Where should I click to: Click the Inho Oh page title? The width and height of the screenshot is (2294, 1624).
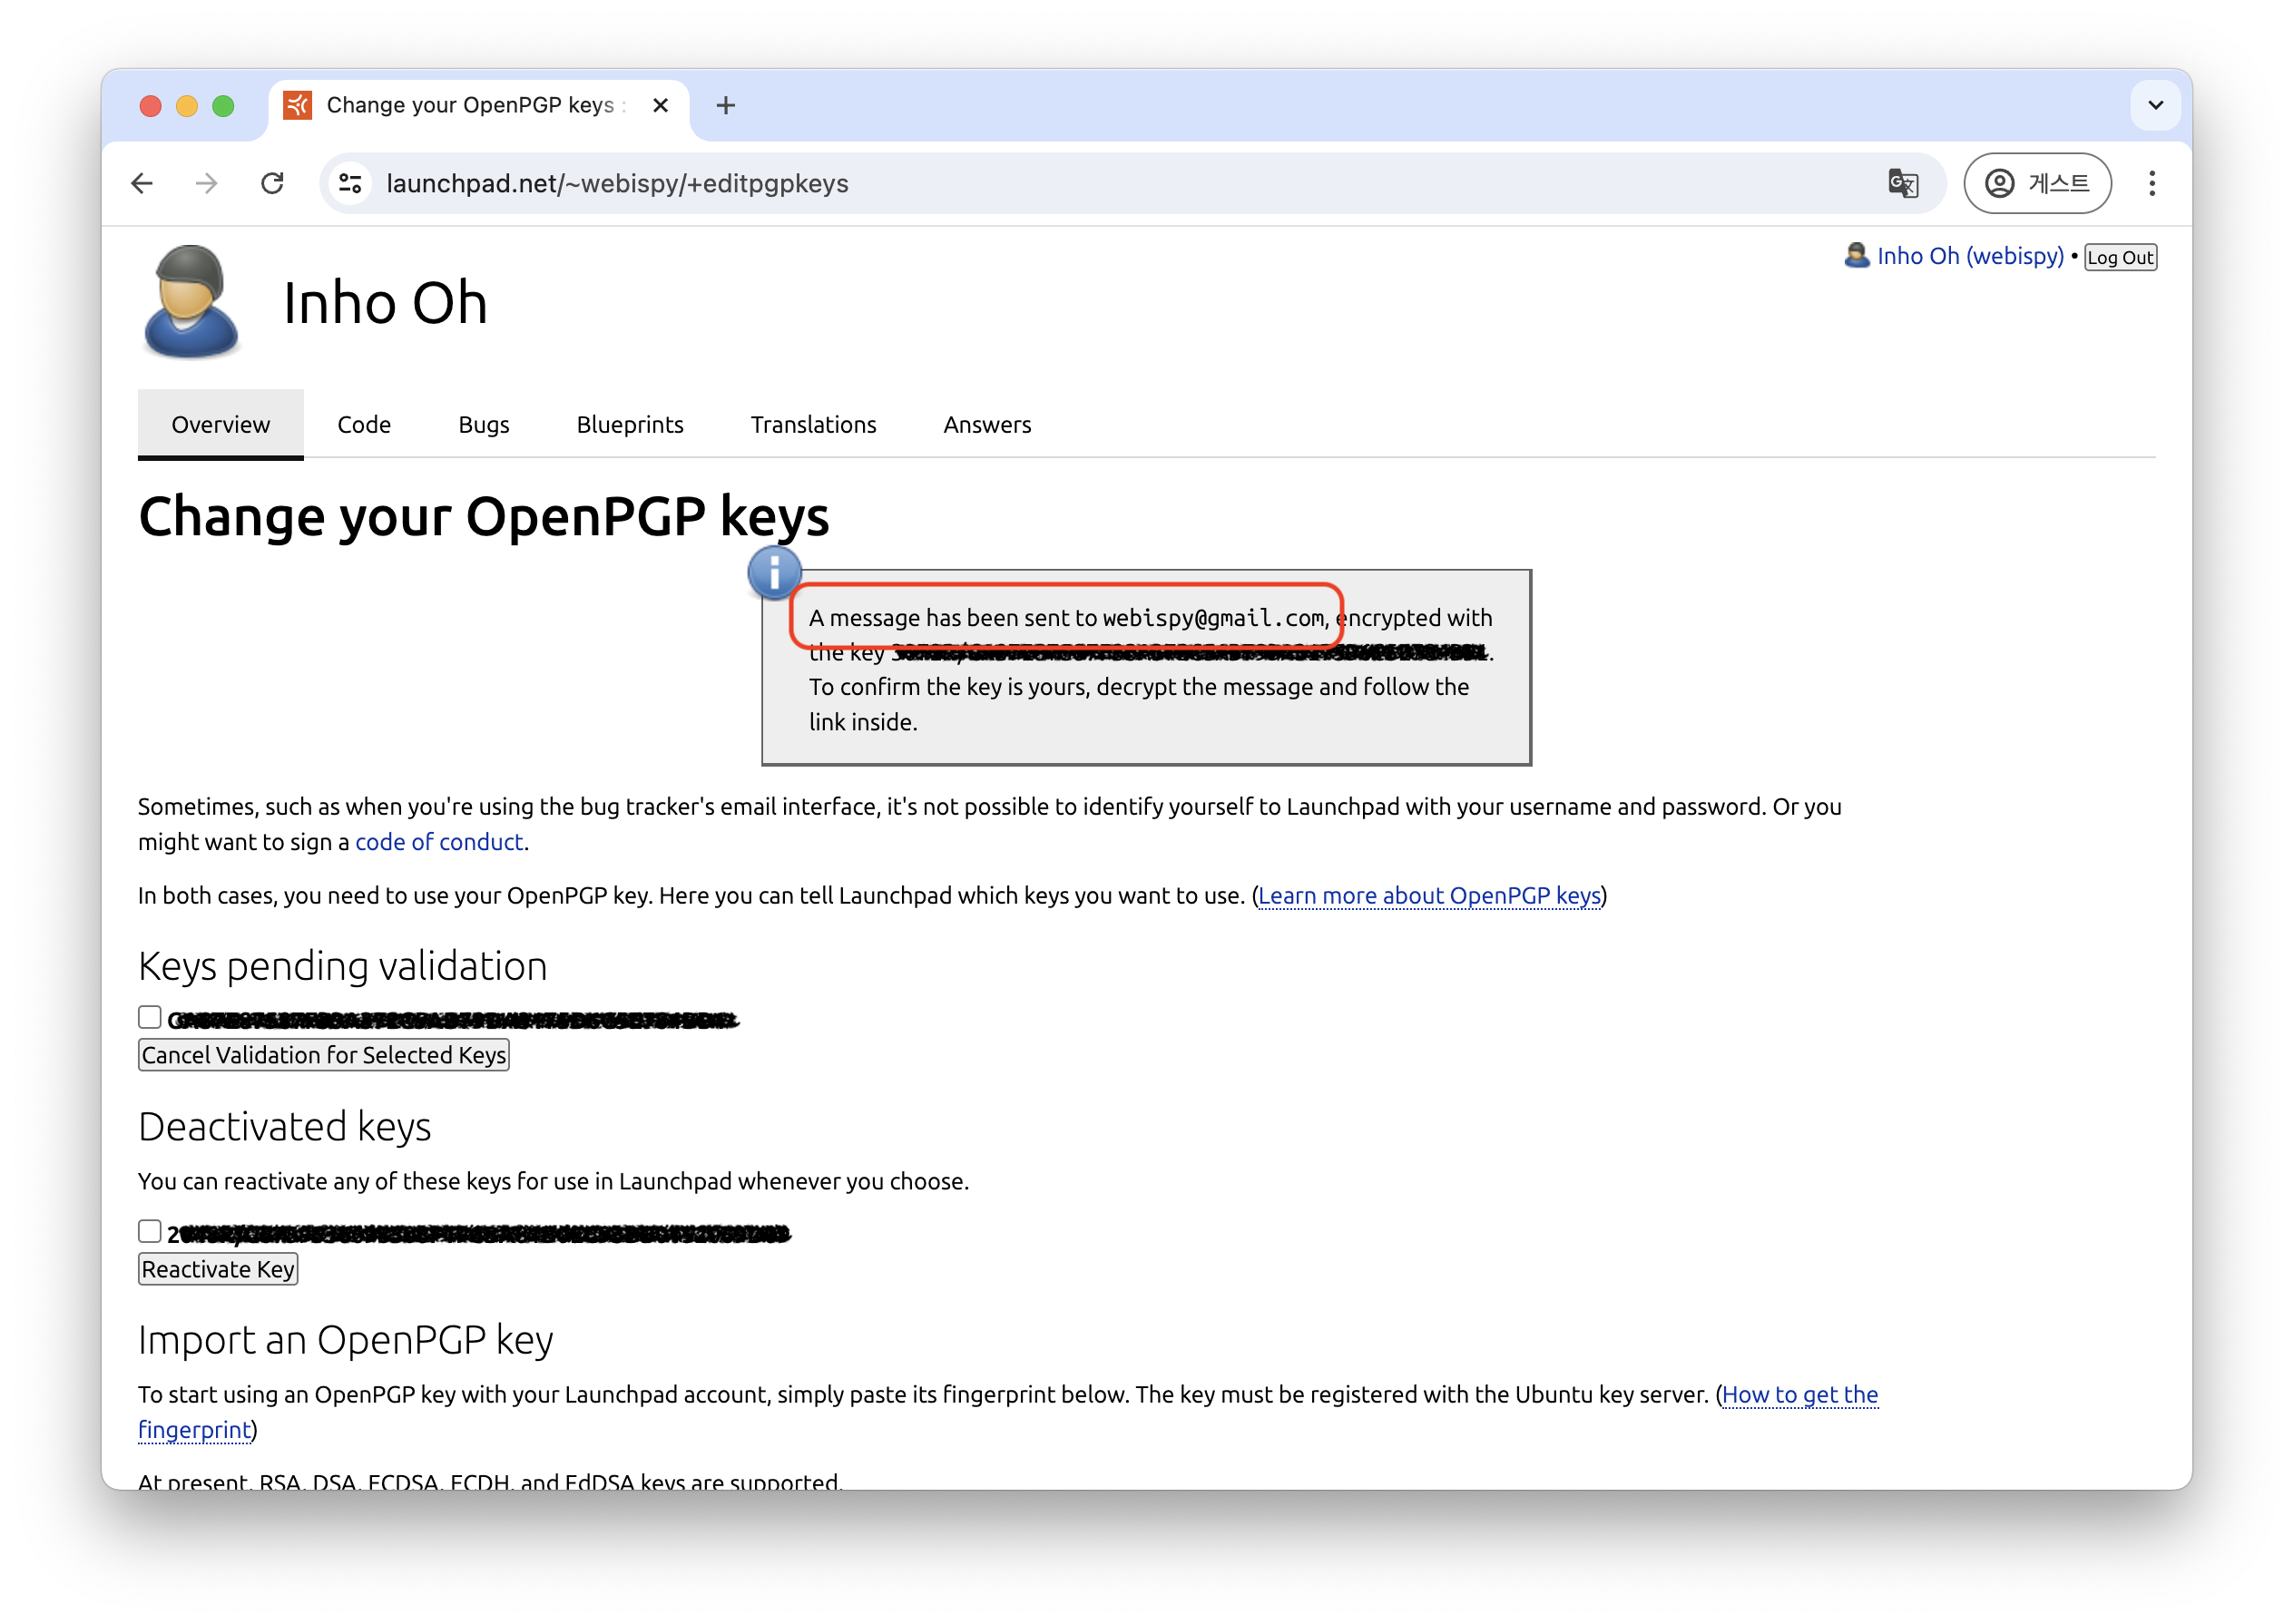click(x=385, y=302)
